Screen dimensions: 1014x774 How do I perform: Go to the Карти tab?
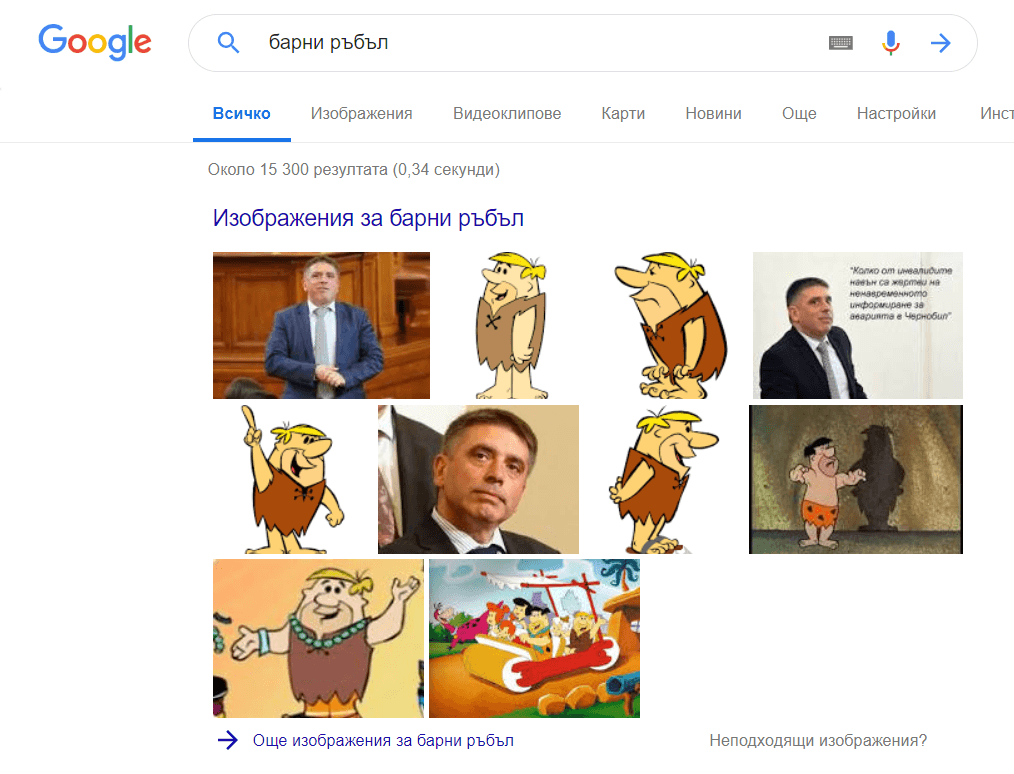(x=623, y=113)
